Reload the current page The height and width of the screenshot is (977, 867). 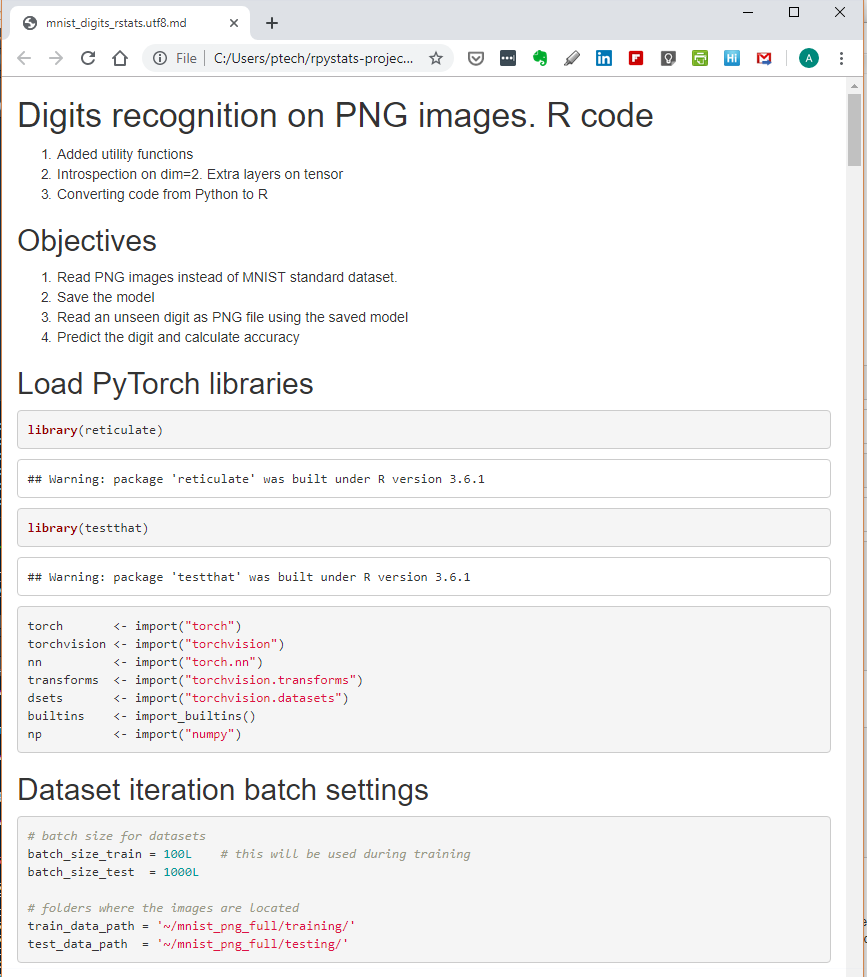click(x=88, y=58)
